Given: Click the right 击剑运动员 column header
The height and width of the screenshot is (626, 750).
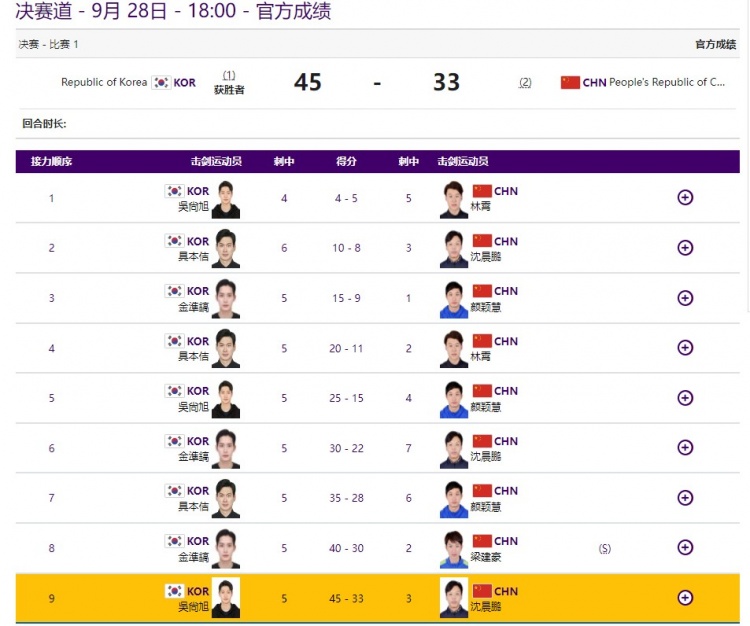Looking at the screenshot, I should (463, 162).
